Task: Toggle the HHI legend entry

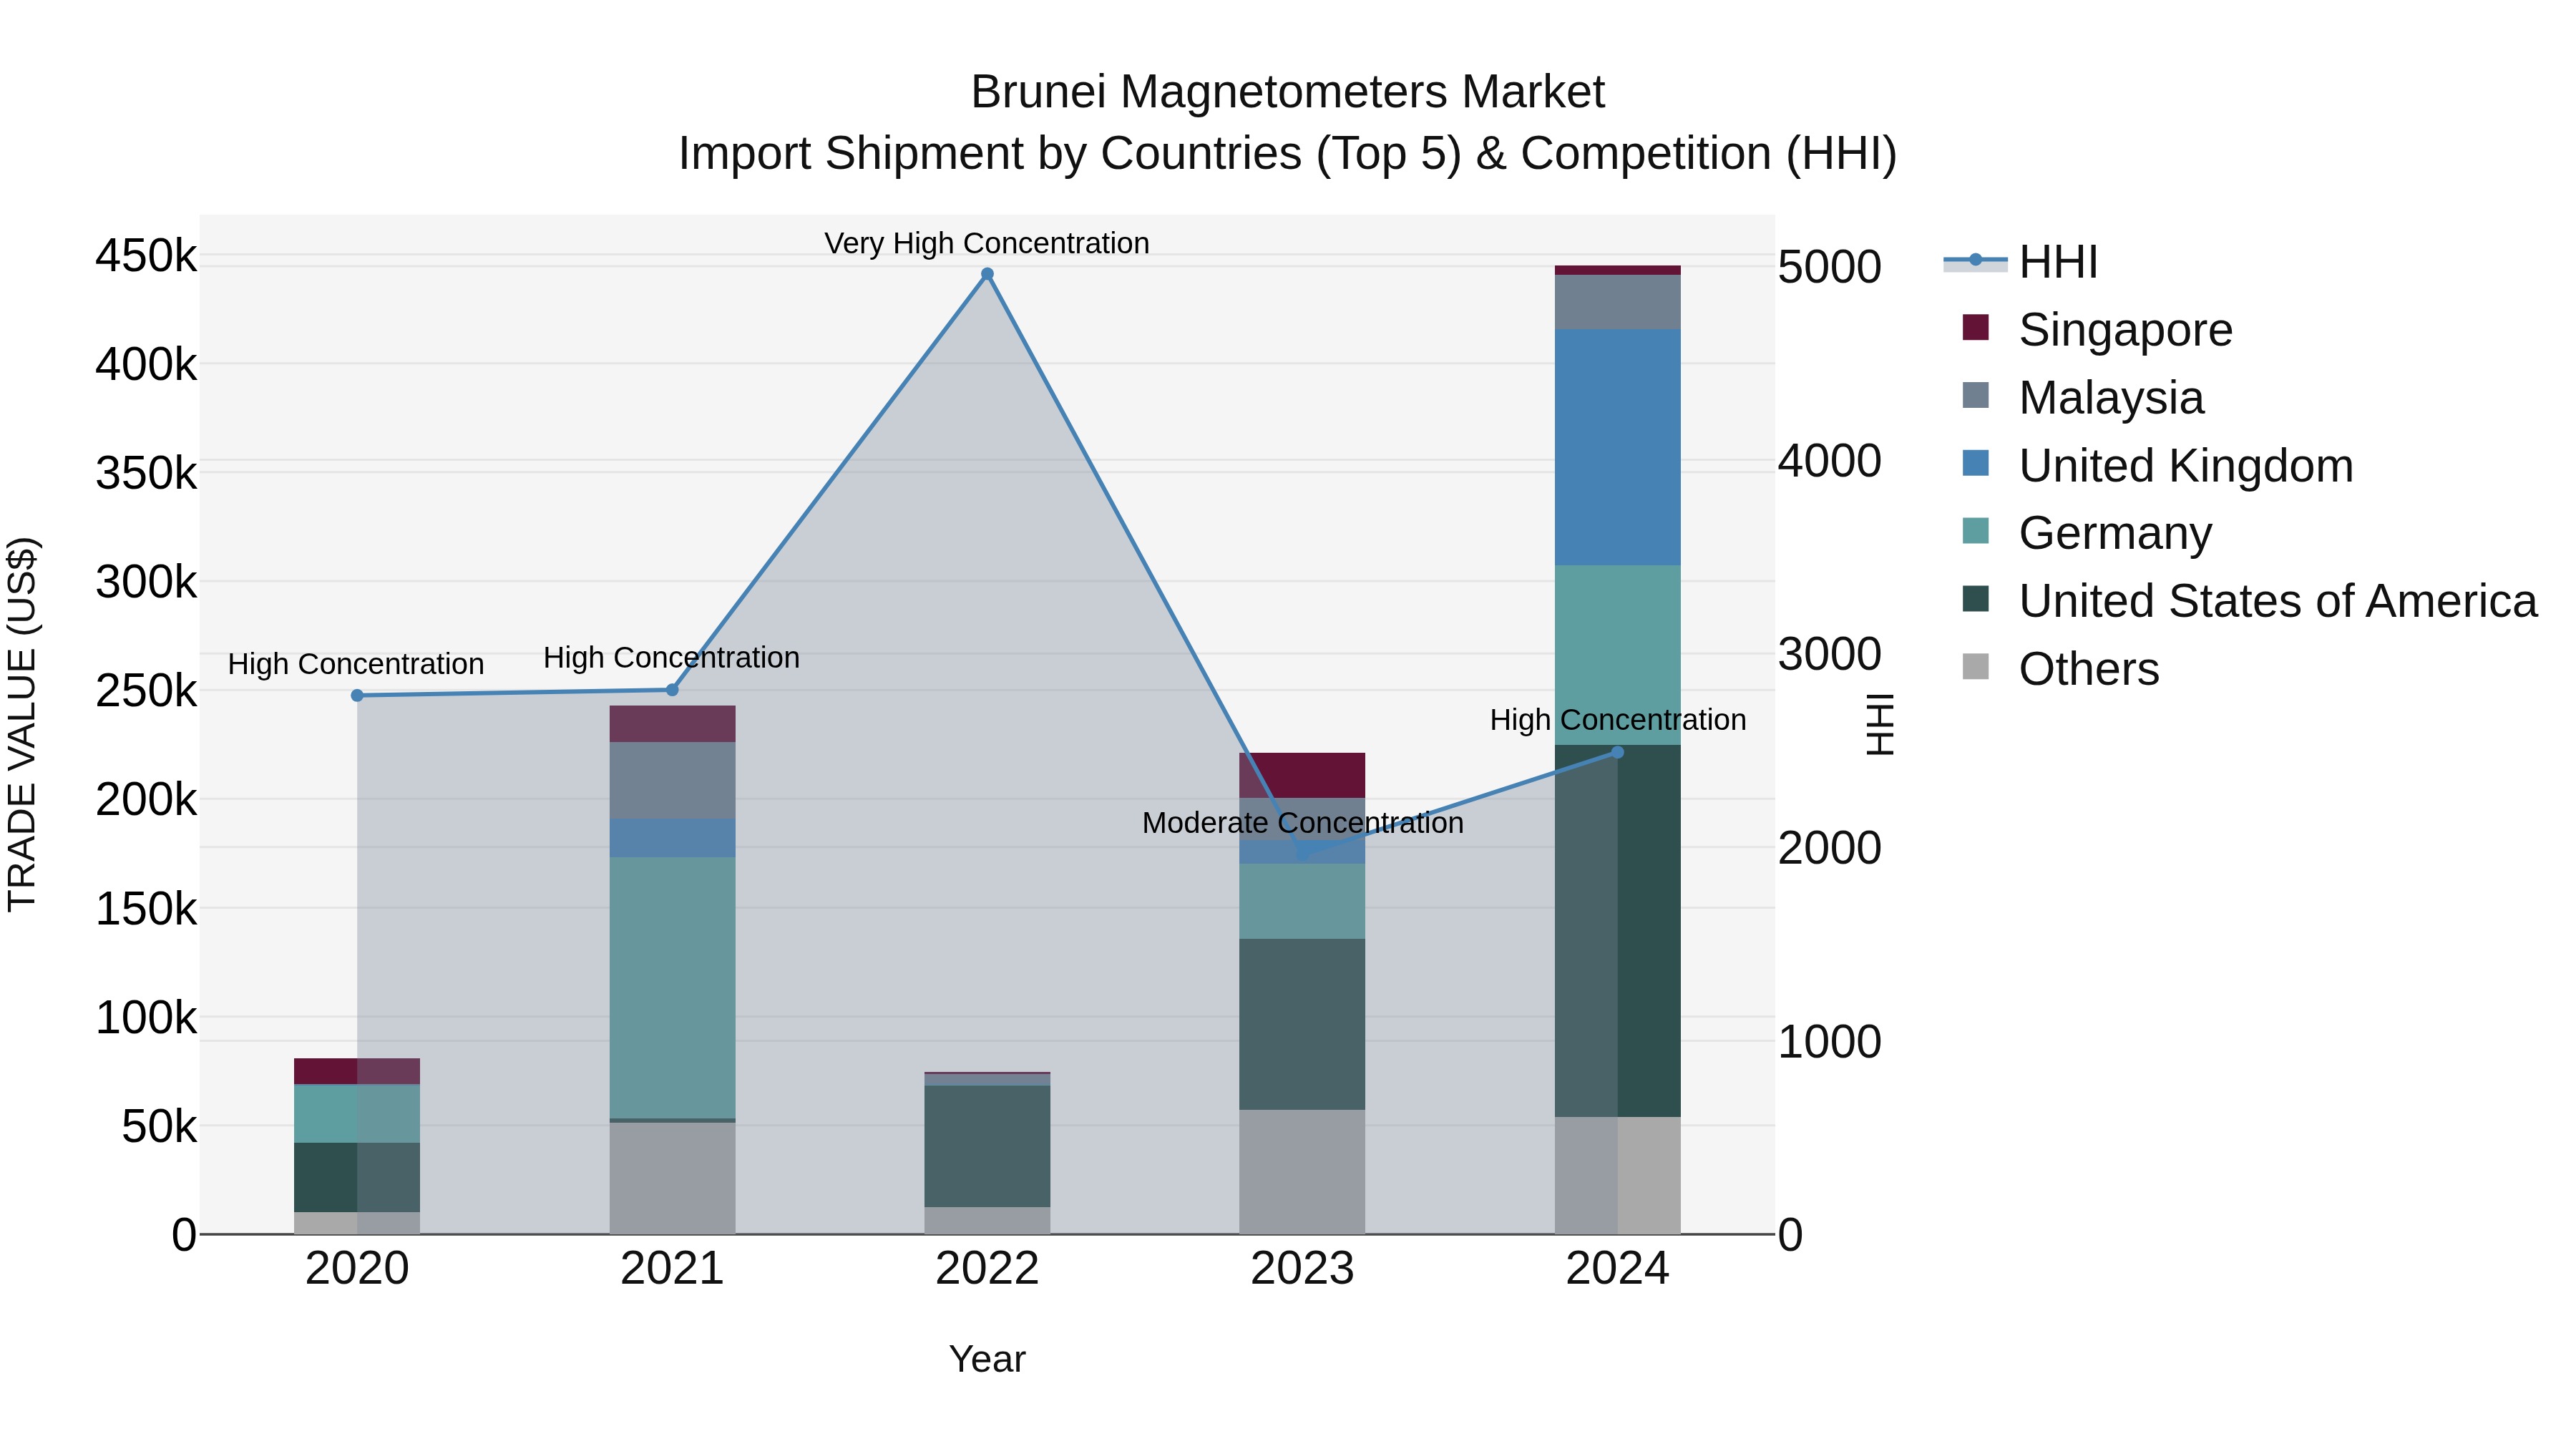Action: (2020, 262)
